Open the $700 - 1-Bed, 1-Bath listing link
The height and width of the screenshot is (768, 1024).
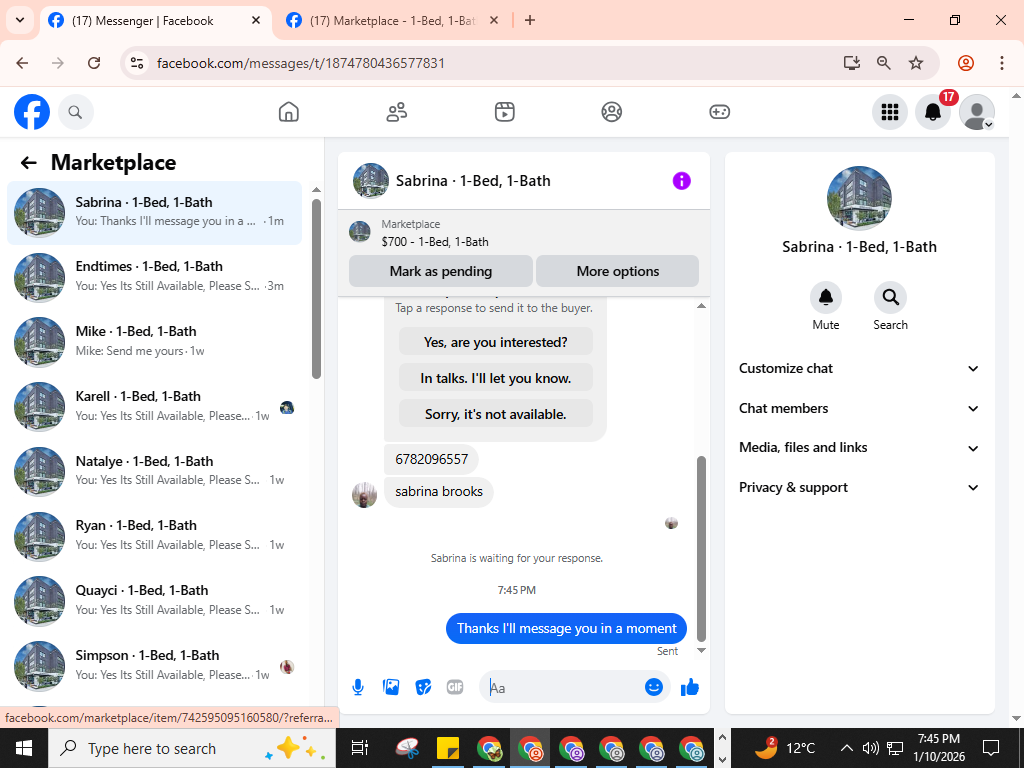[x=435, y=242]
